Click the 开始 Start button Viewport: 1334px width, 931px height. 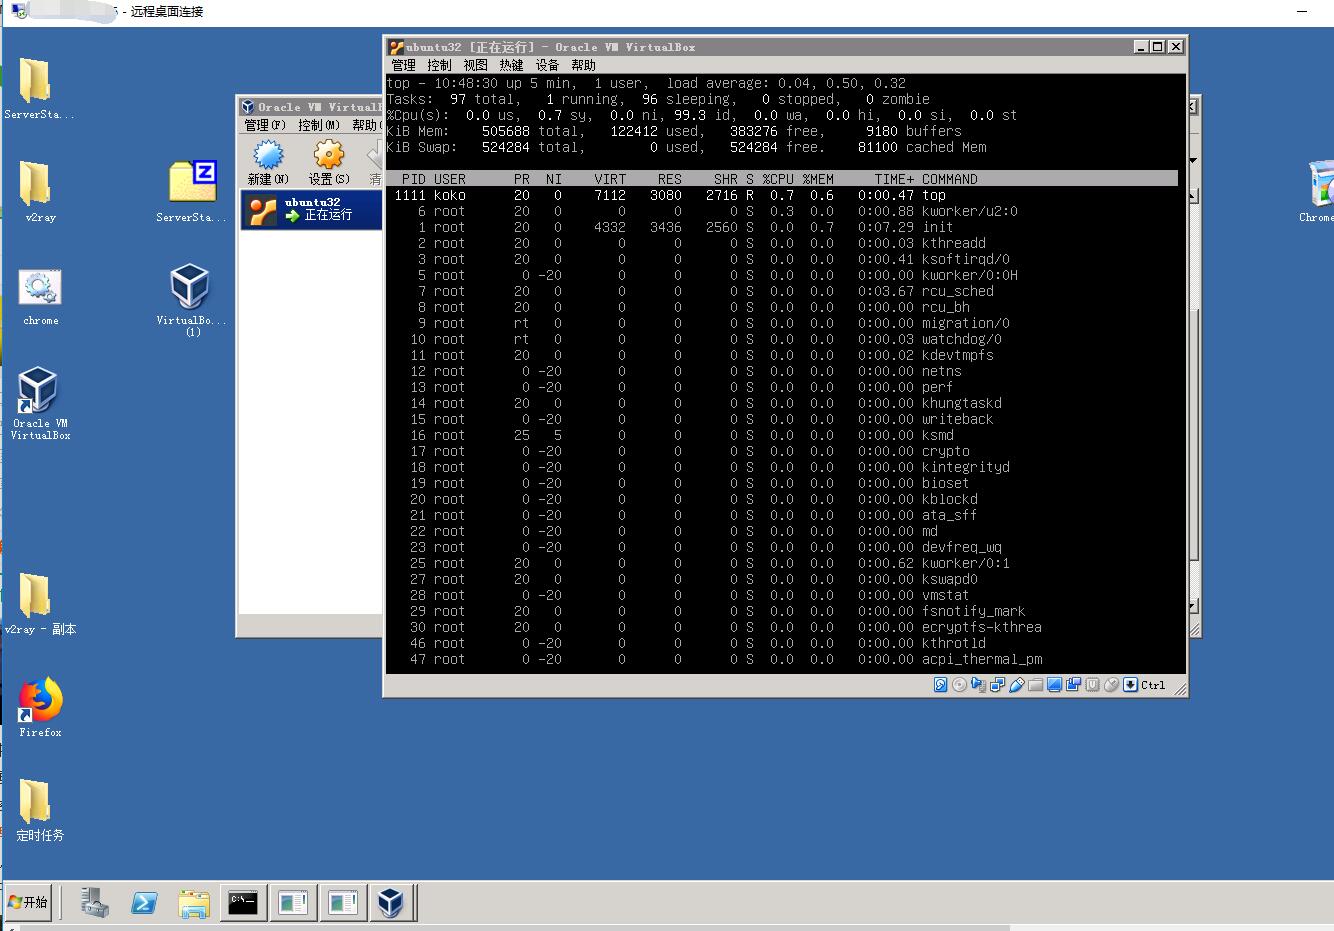click(x=29, y=902)
